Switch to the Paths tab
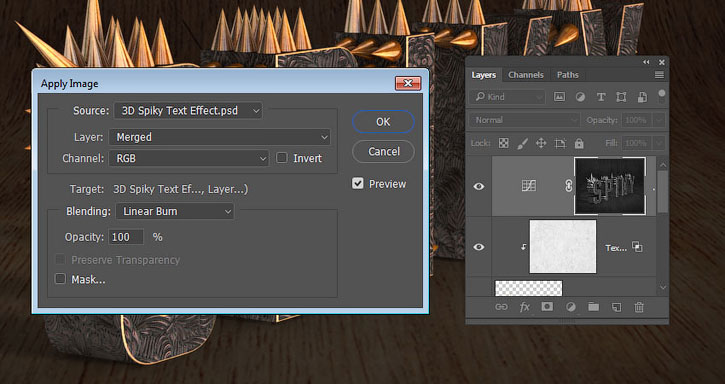725x384 pixels. point(567,75)
